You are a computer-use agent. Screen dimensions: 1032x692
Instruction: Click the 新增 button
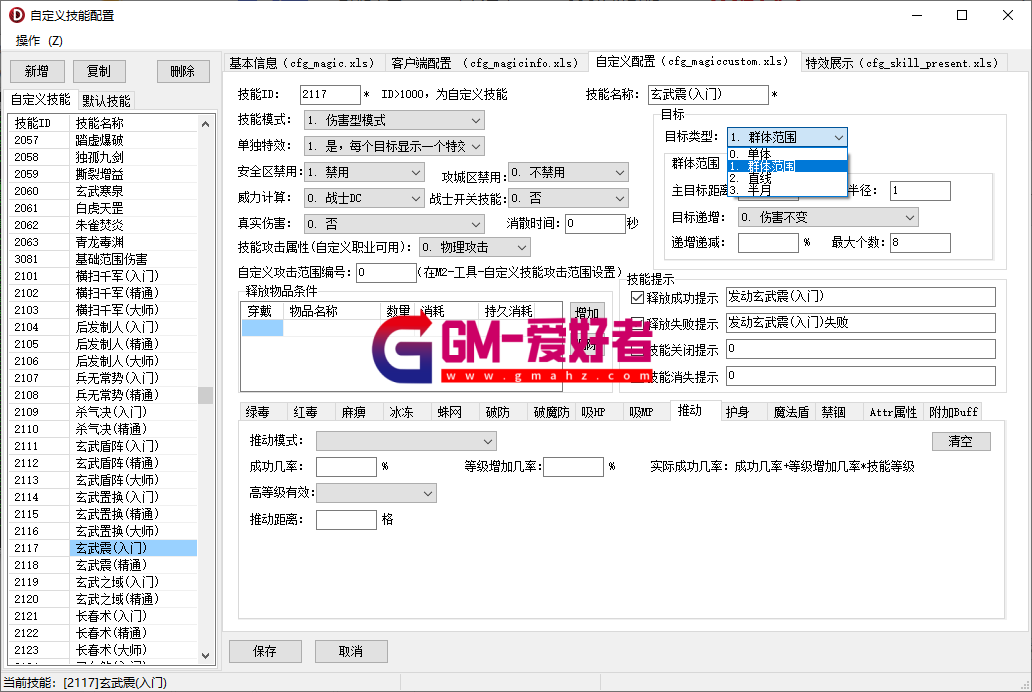pyautogui.click(x=37, y=71)
